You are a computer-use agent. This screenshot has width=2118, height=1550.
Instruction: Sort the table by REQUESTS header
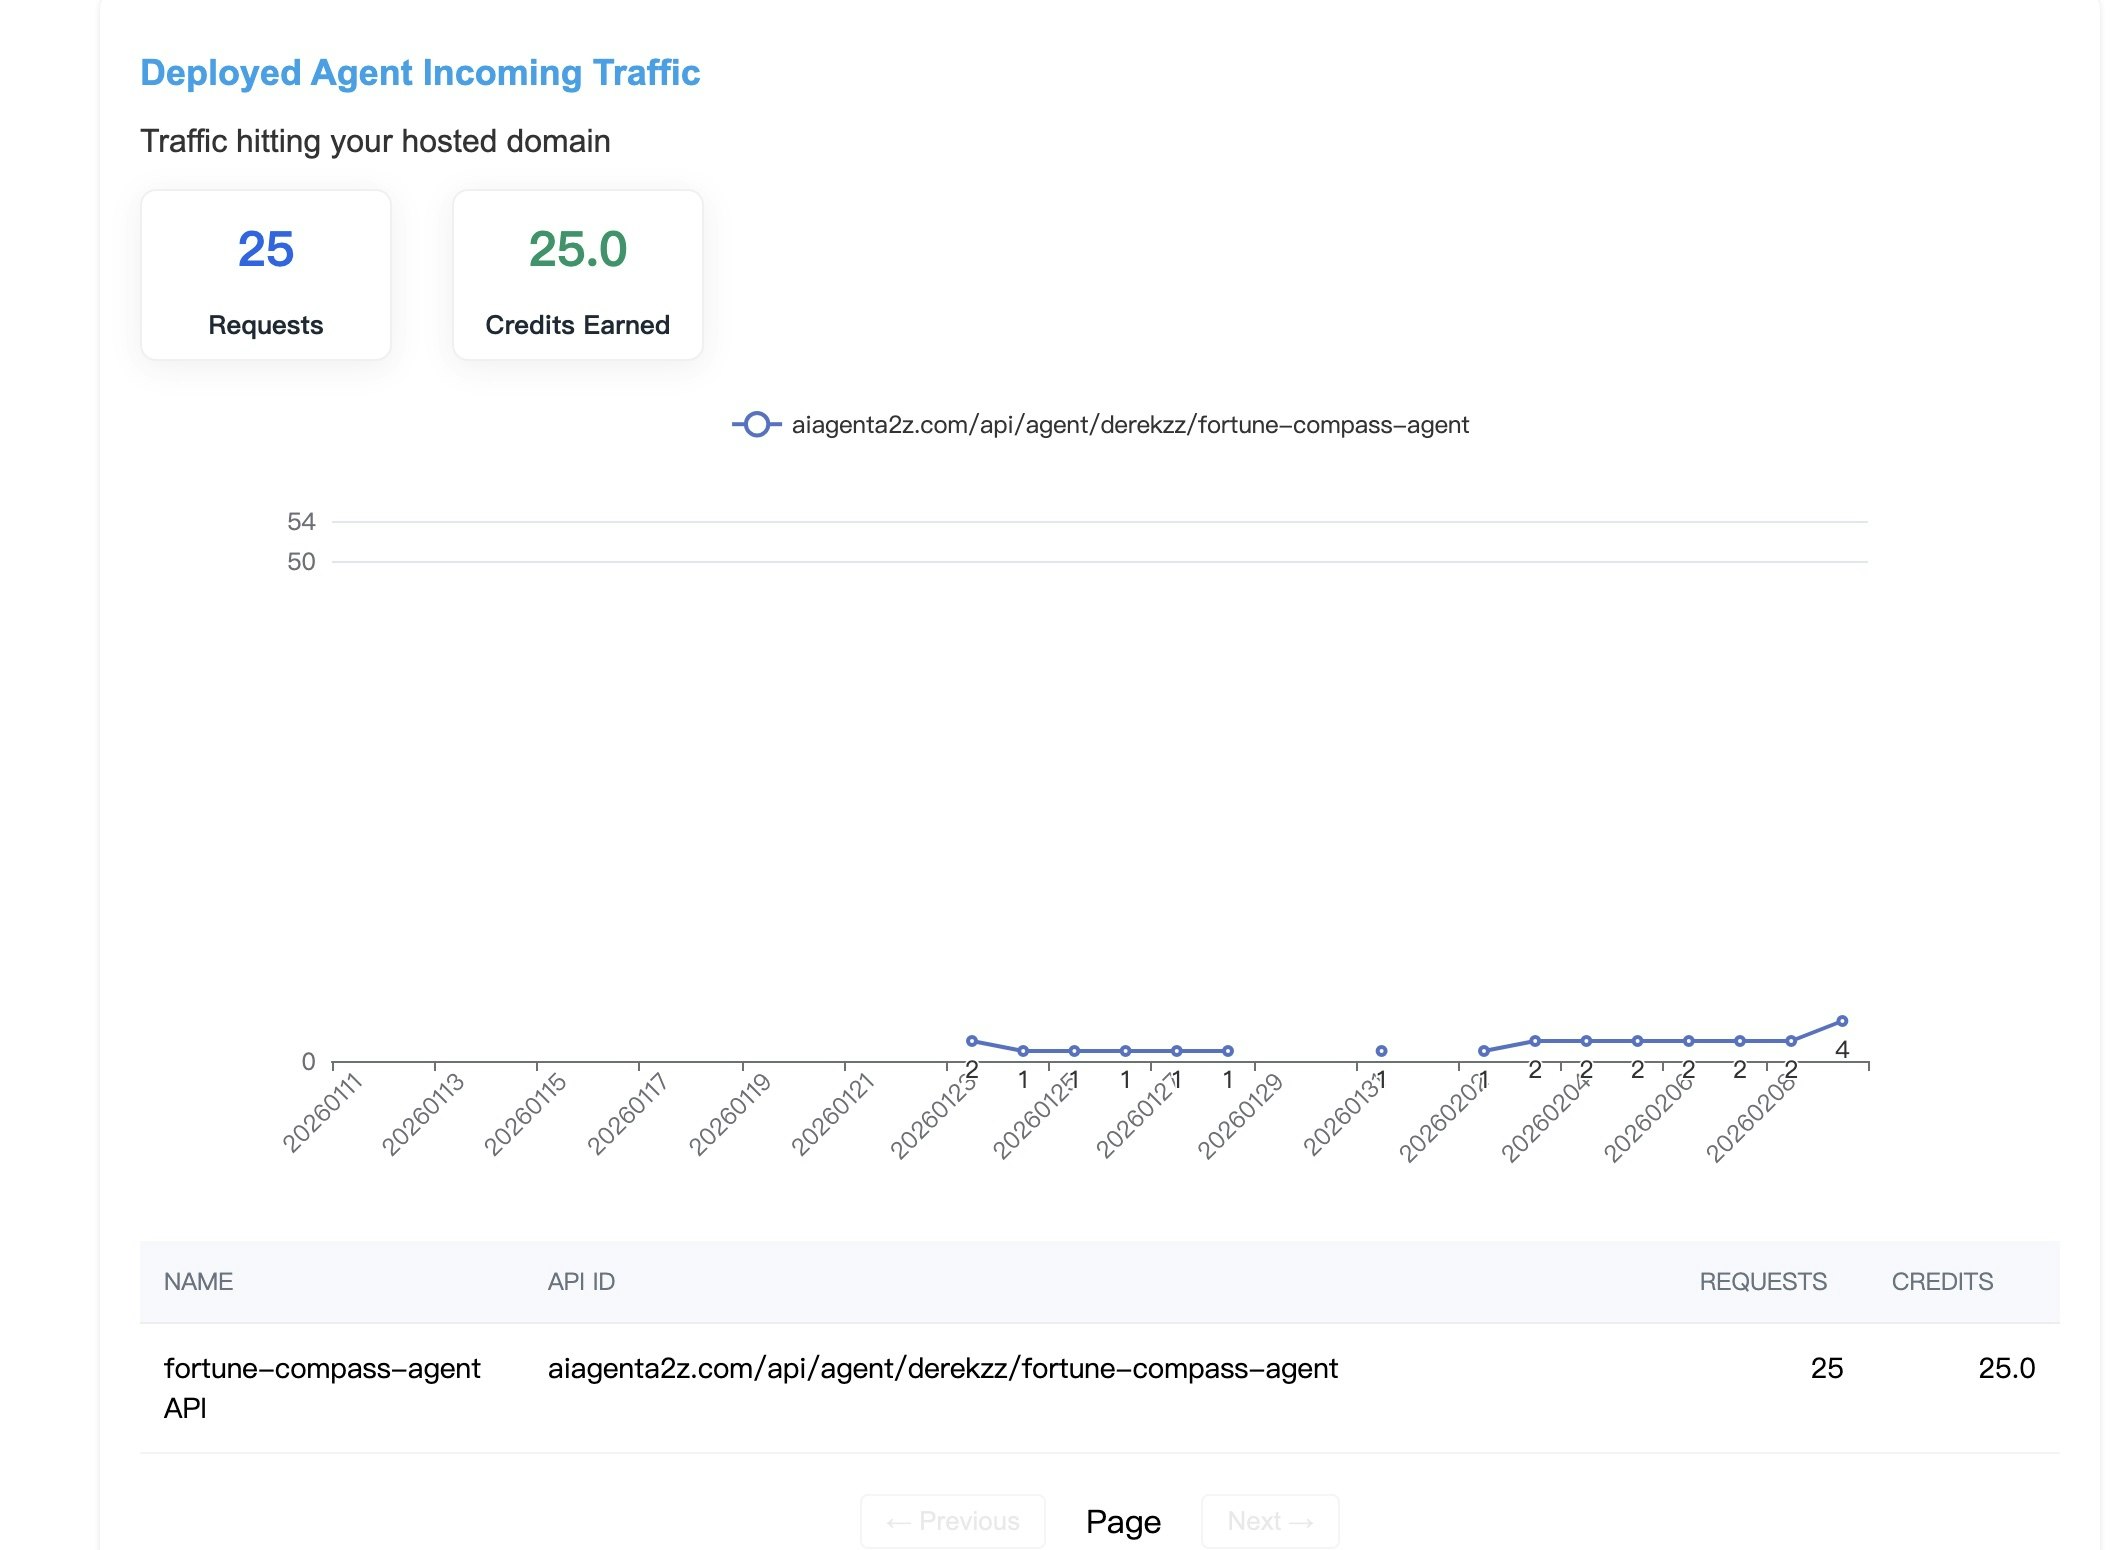click(1764, 1281)
